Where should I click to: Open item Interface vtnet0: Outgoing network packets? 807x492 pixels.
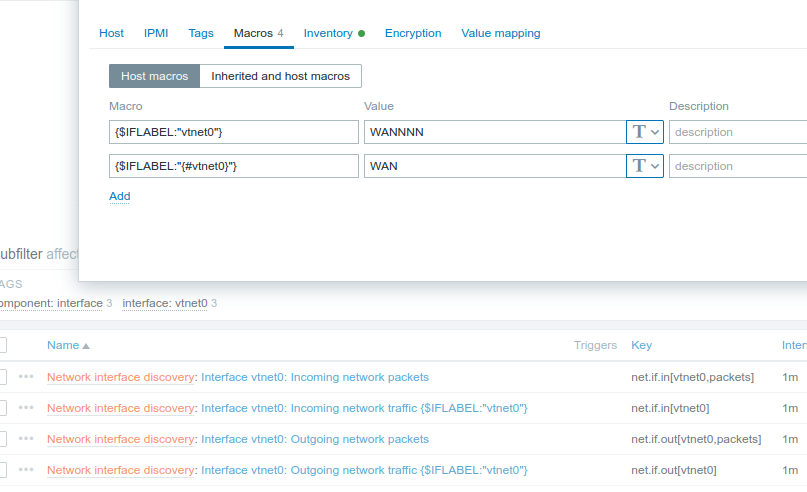(x=314, y=439)
